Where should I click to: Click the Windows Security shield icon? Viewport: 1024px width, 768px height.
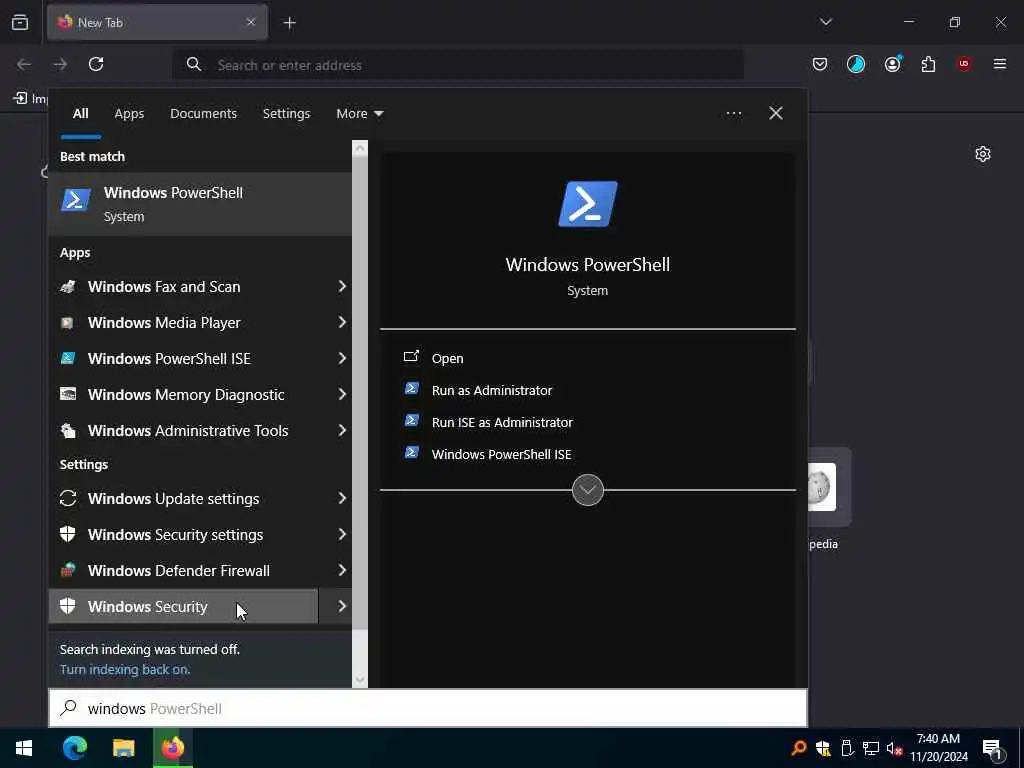pos(68,606)
